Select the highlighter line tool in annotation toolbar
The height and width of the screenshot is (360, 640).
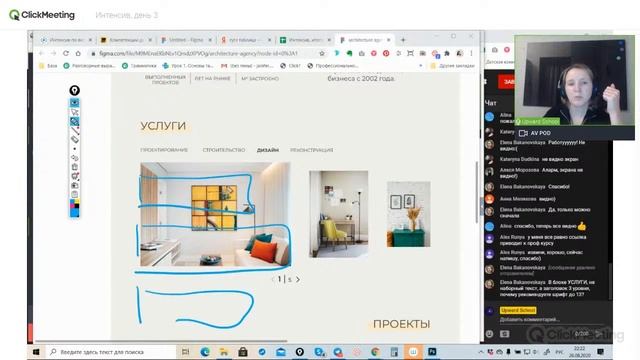pos(75,131)
